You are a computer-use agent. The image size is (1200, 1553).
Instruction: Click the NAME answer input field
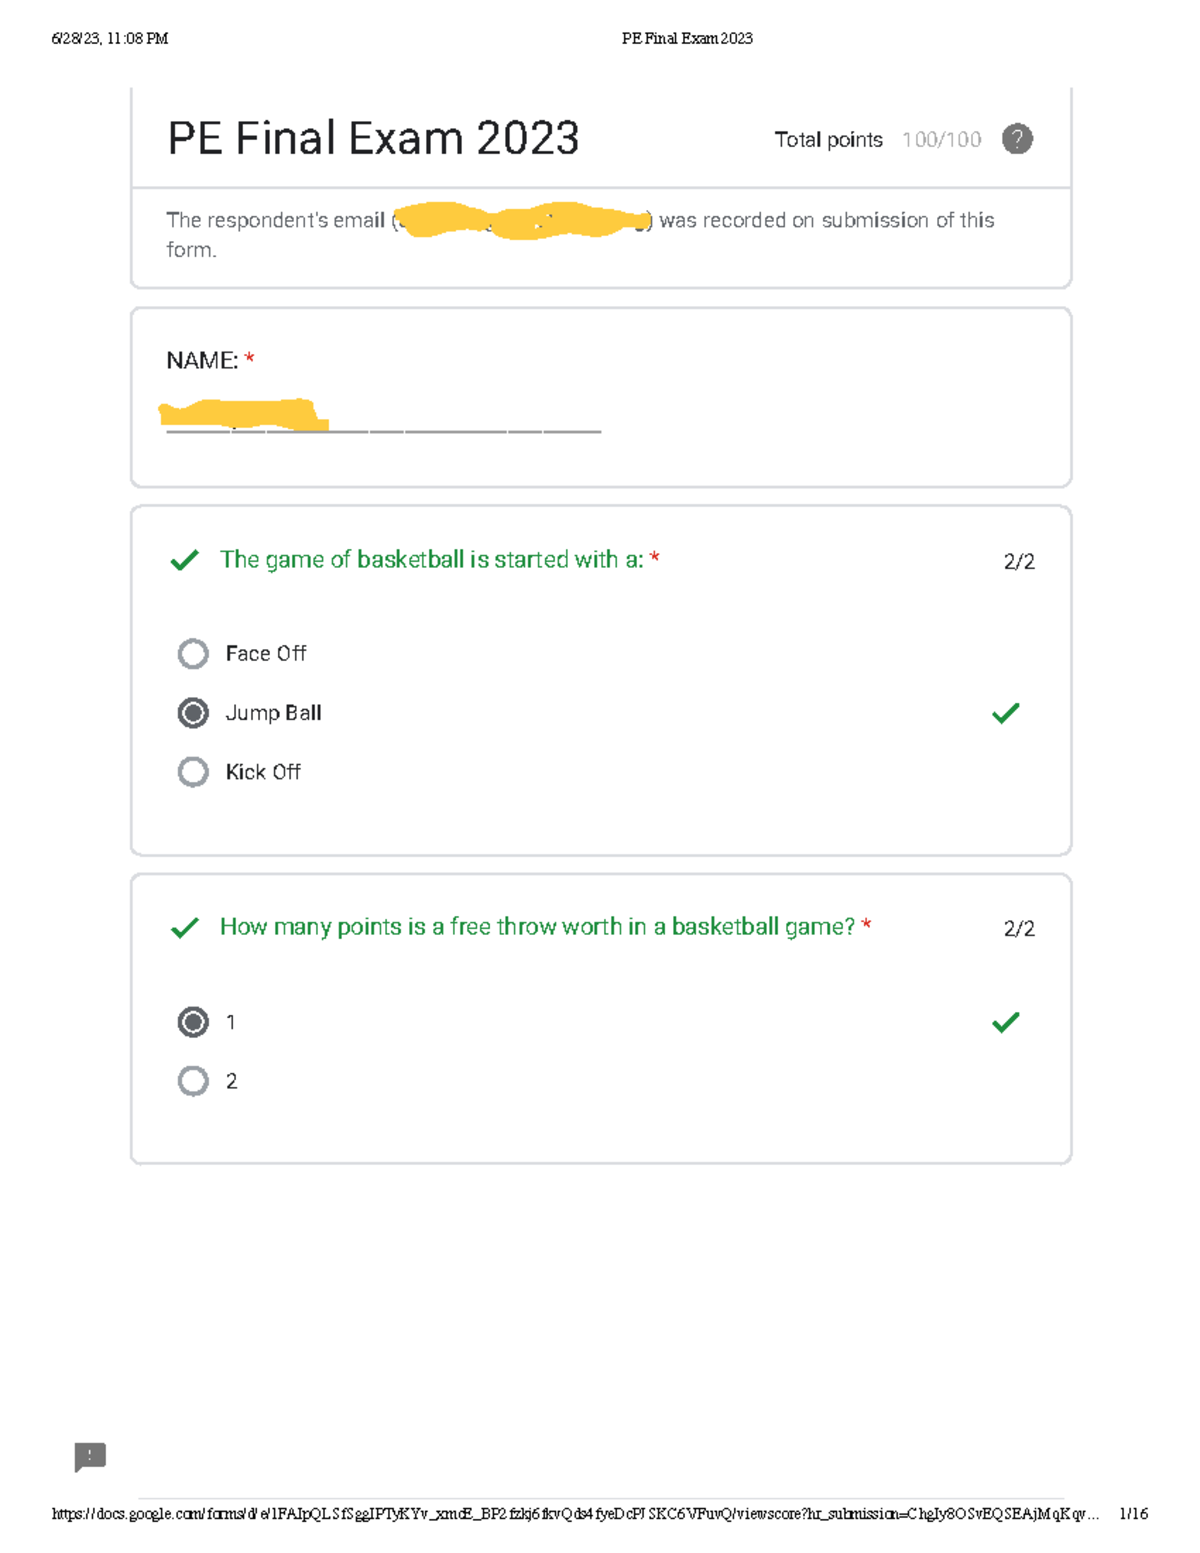coord(383,418)
